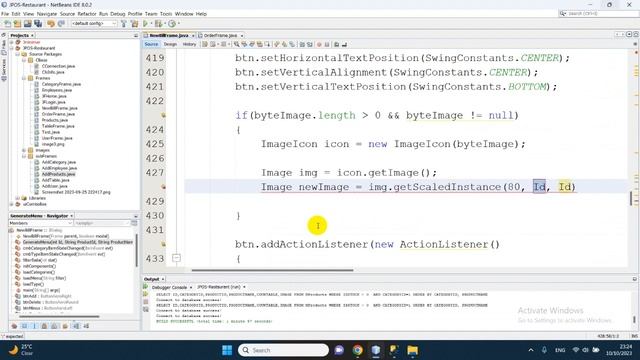This screenshot has width=640, height=360.
Task: Toggle Show Non-Public Members filter in Navigator
Action: (x=44, y=326)
